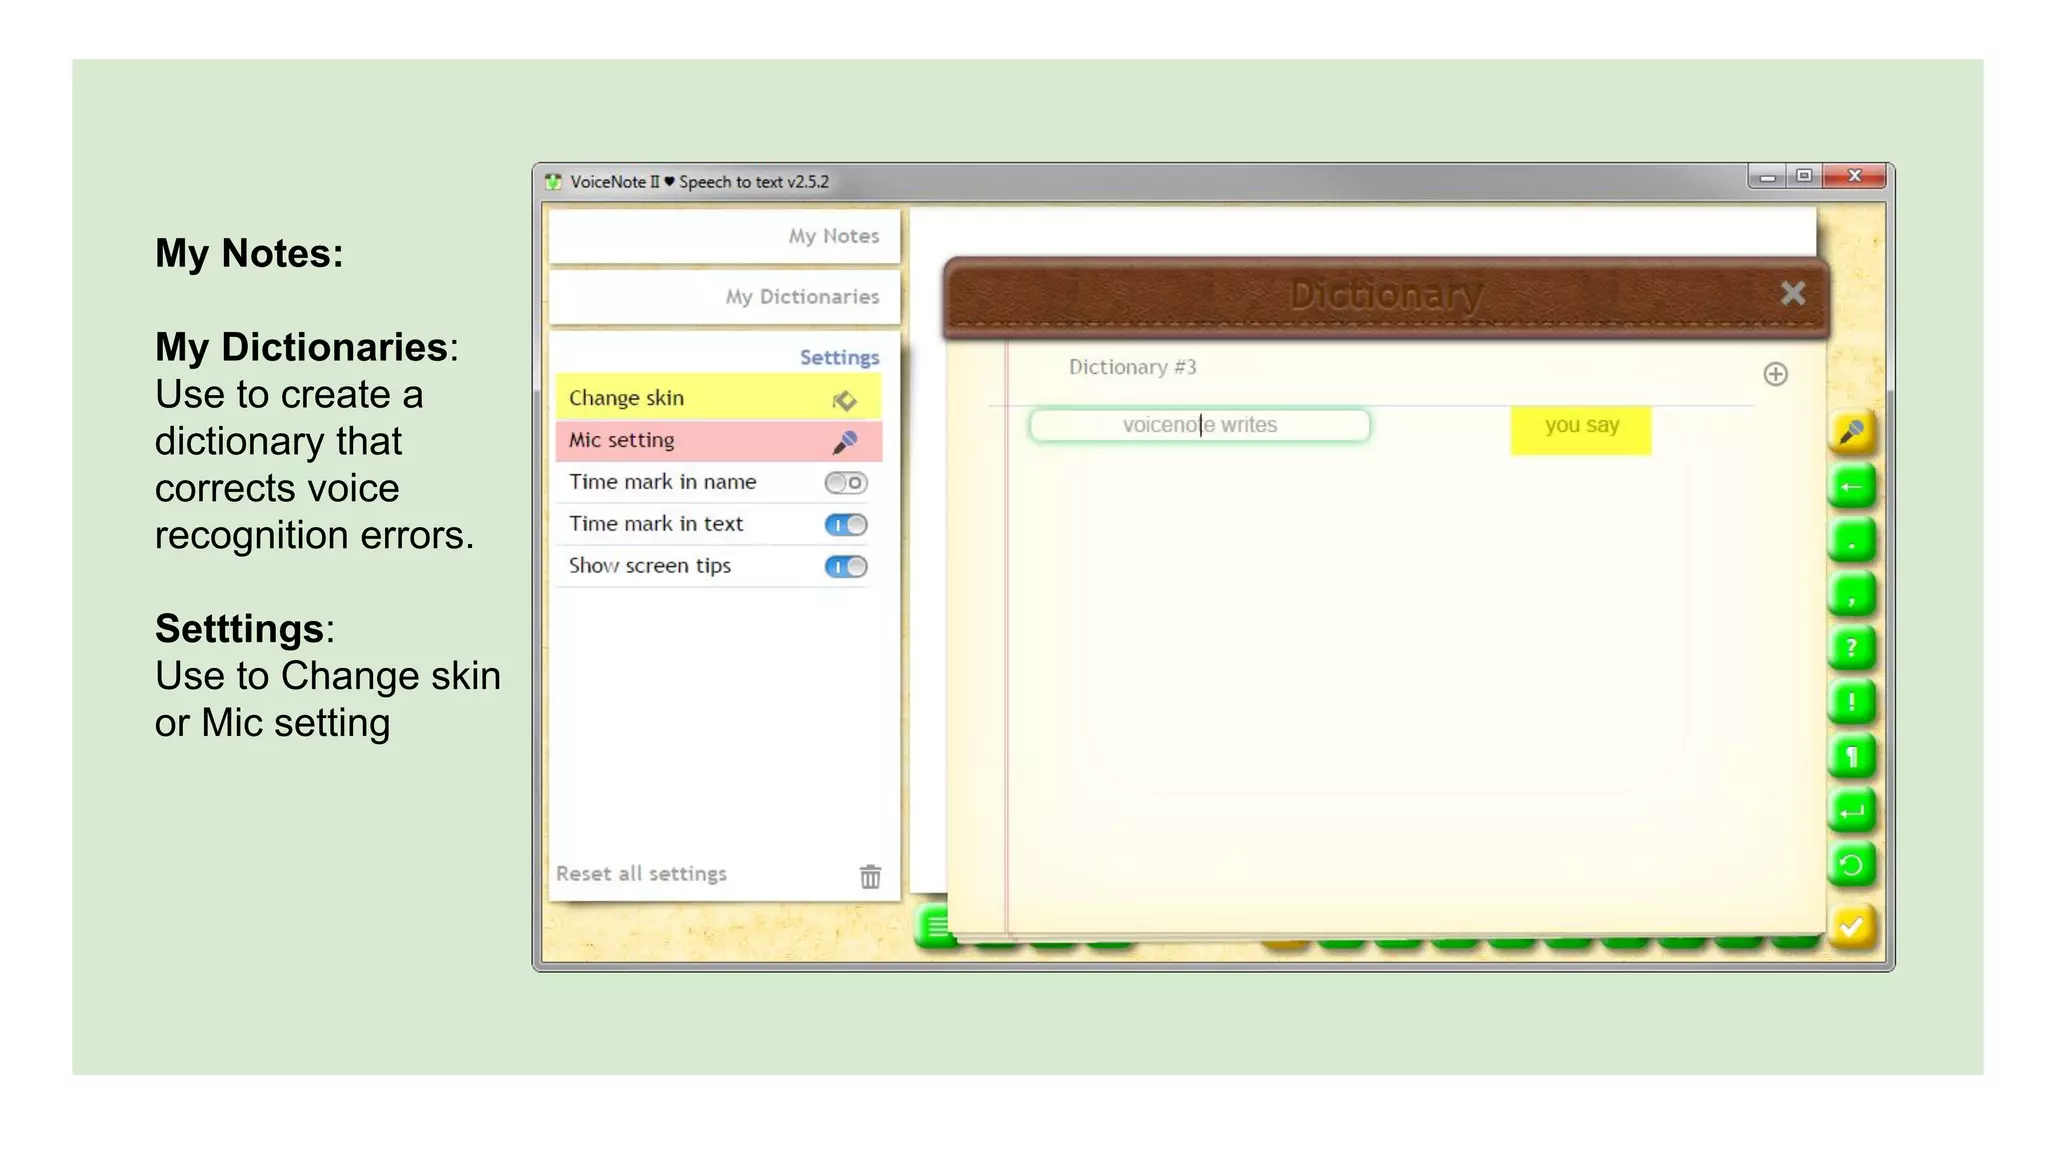Click the yellow microphone record button
The image size is (2048, 1152).
[1851, 432]
